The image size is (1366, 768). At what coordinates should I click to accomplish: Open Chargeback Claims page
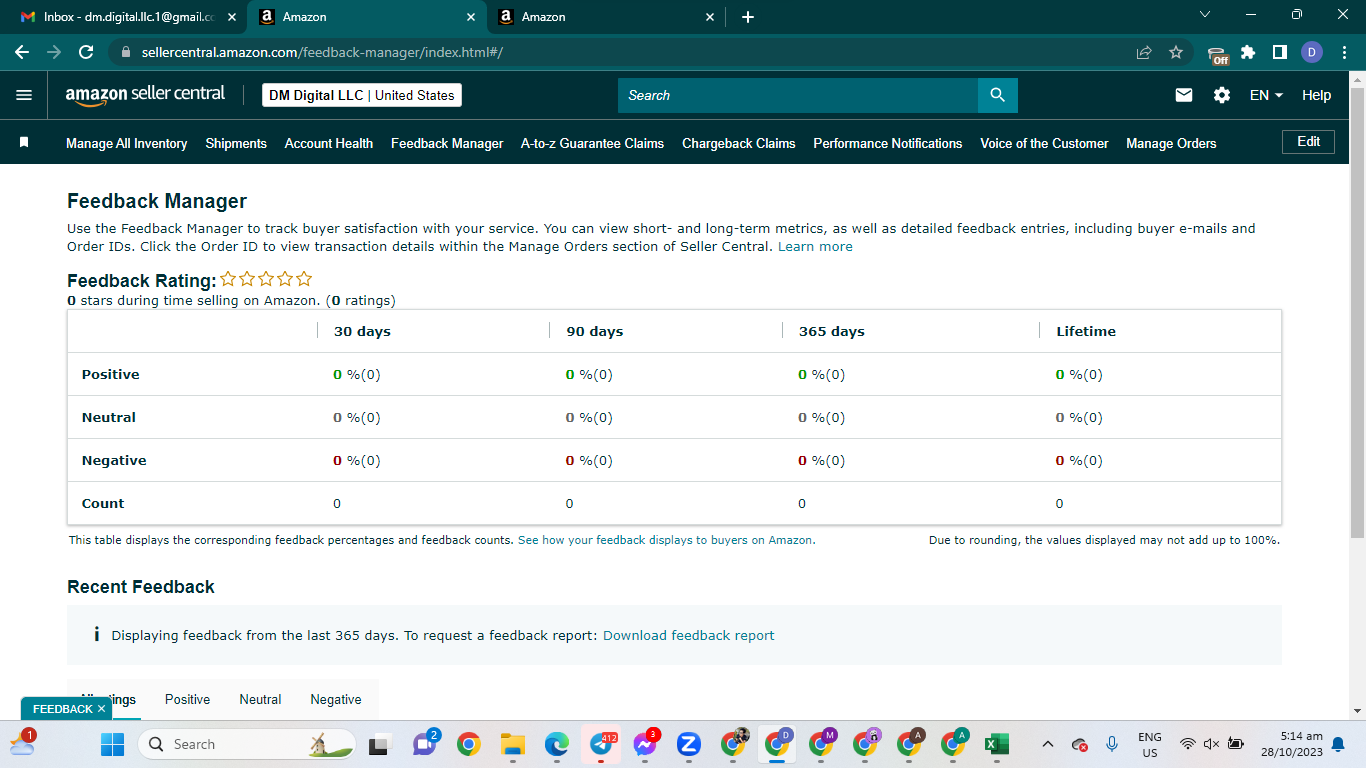(739, 143)
